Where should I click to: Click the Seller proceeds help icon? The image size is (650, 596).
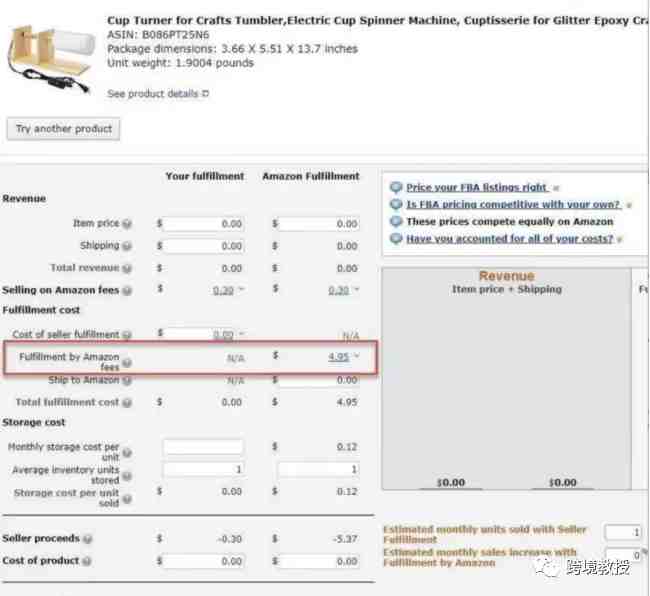click(x=87, y=539)
